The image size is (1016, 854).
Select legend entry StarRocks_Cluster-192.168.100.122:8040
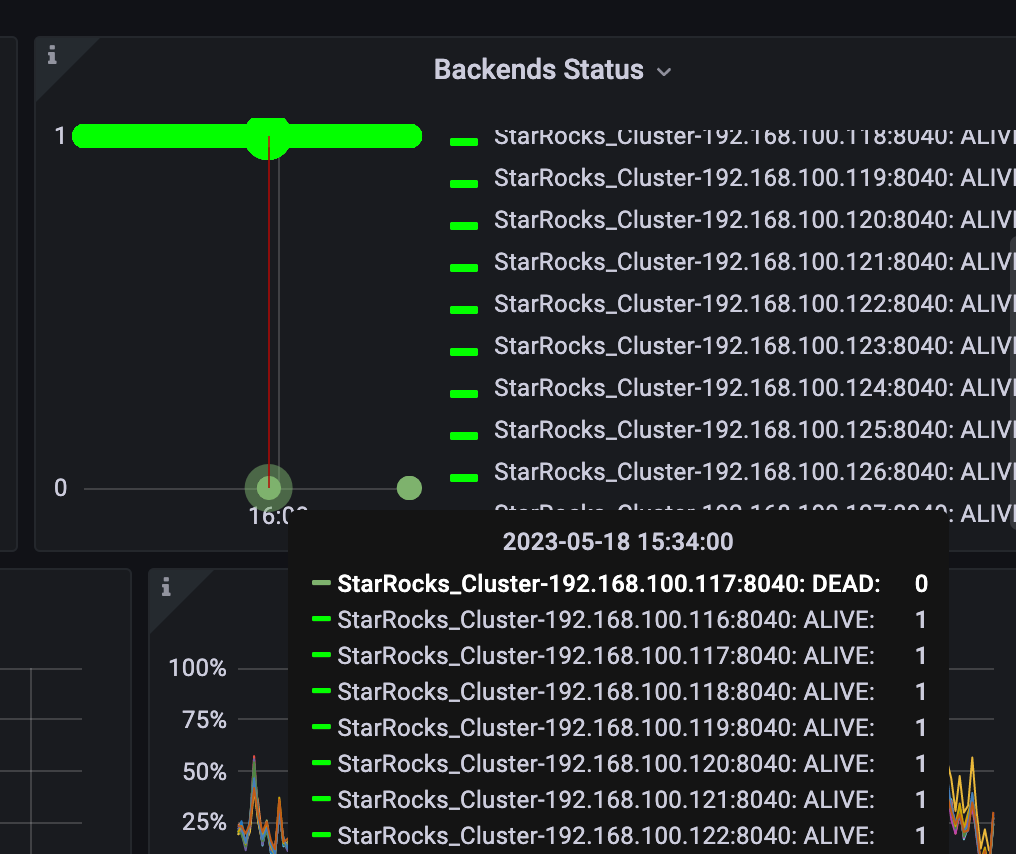pyautogui.click(x=755, y=303)
